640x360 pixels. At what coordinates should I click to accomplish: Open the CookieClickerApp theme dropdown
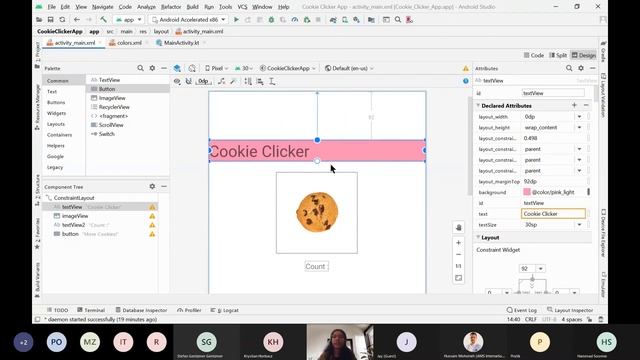[x=288, y=68]
